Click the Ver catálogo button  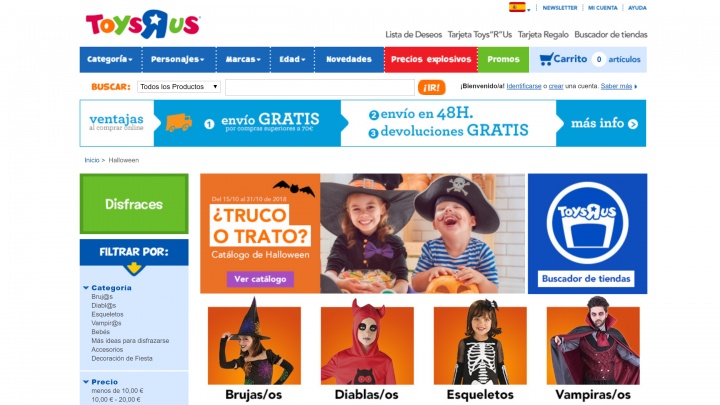pyautogui.click(x=260, y=279)
